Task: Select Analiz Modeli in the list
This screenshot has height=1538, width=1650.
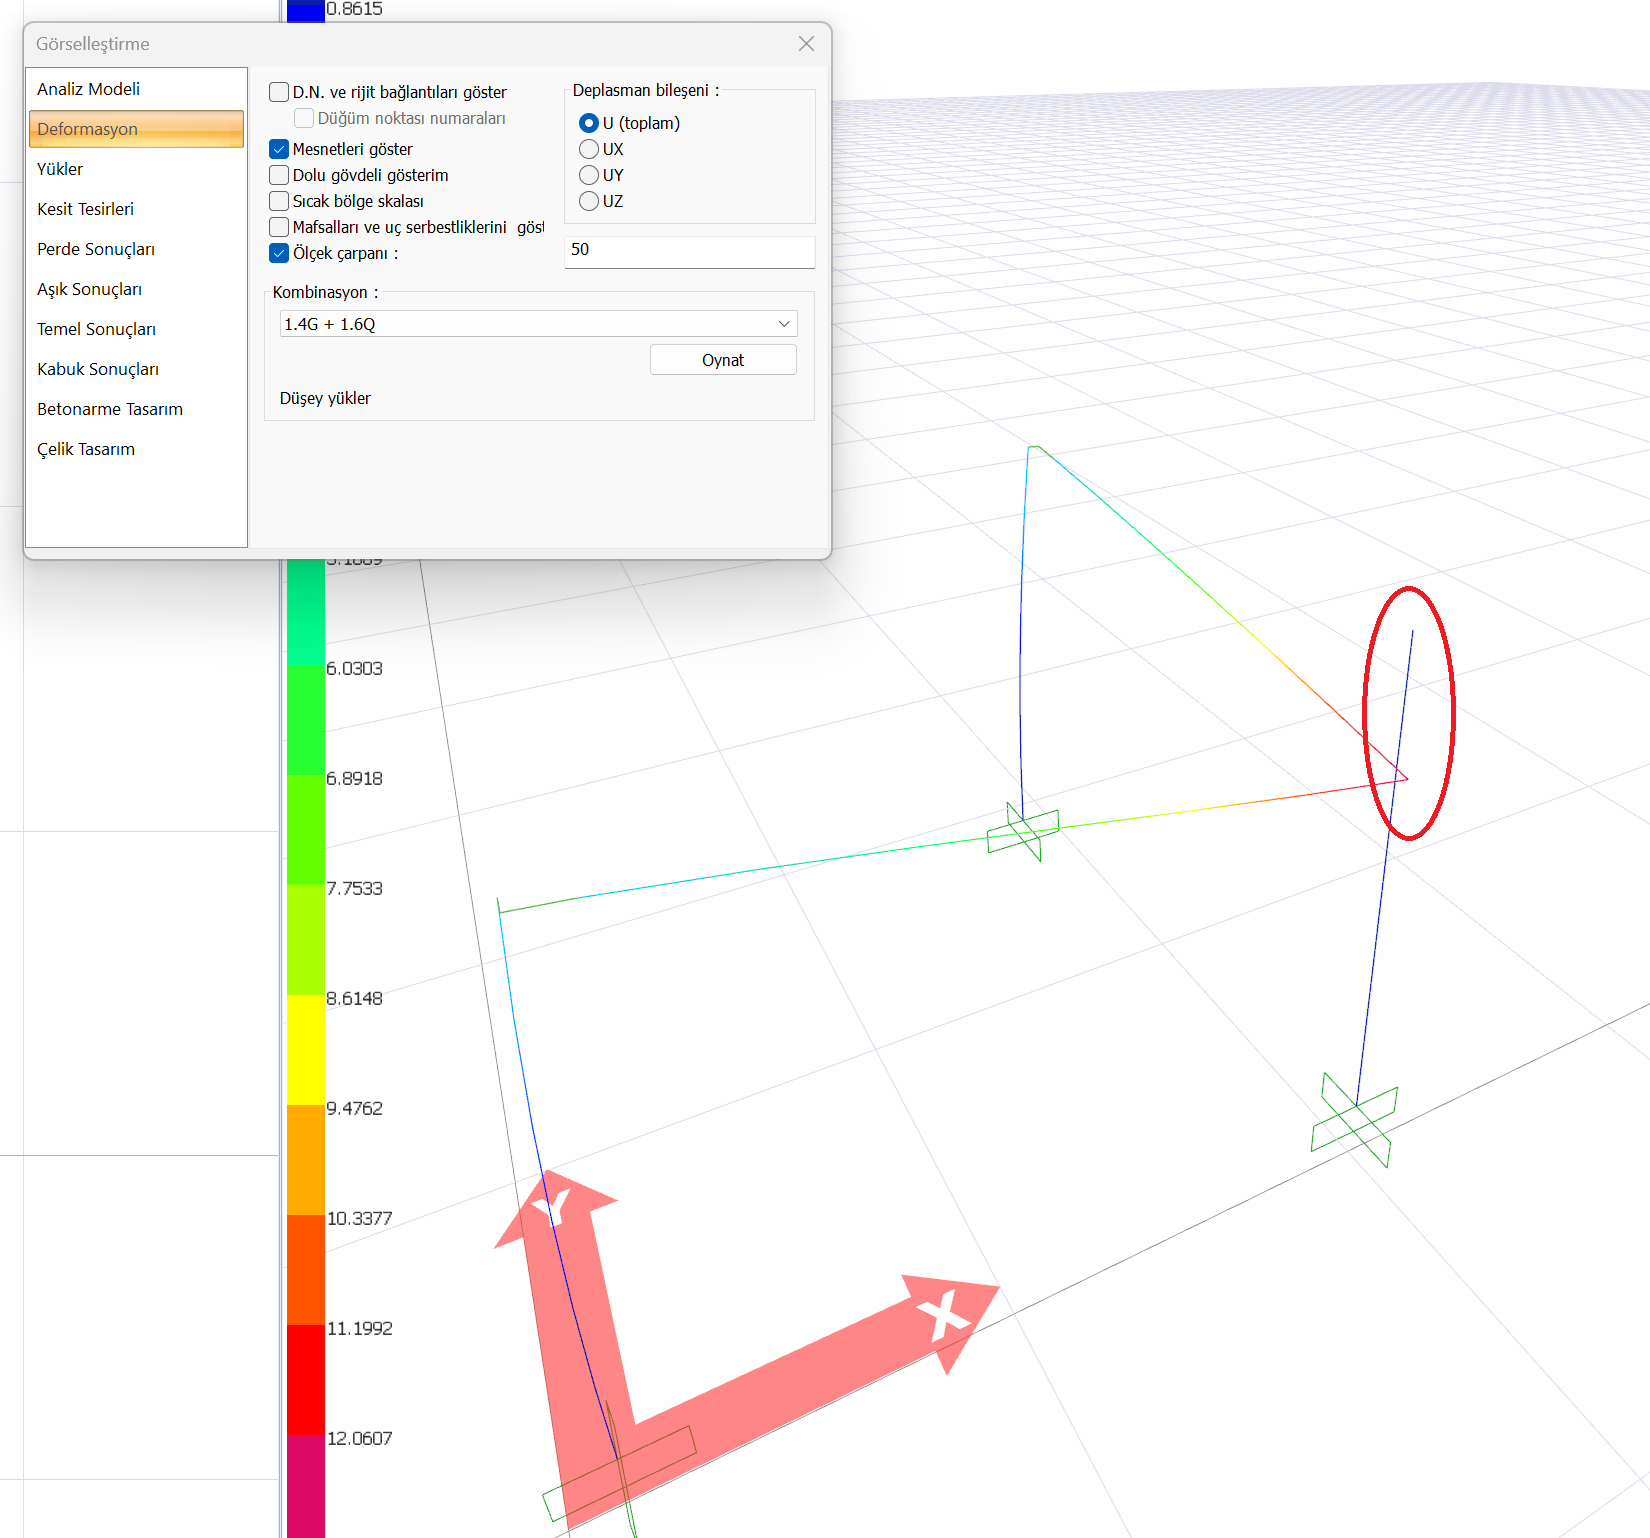Action: coord(88,89)
